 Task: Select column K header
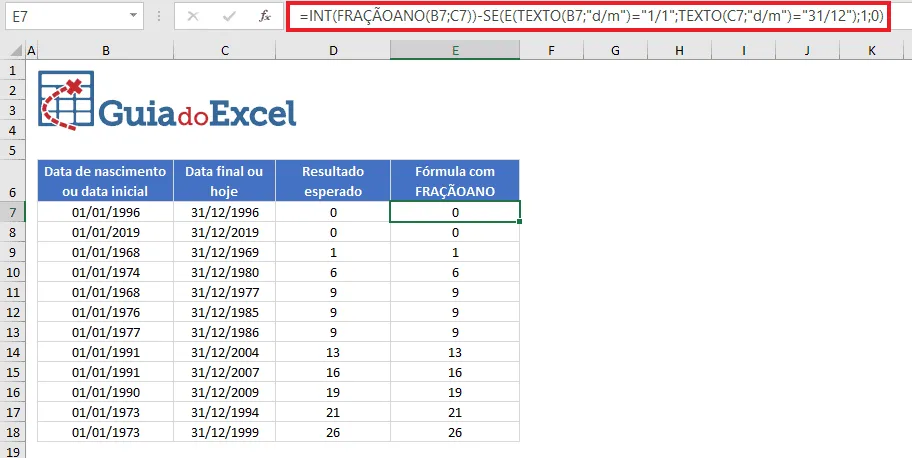pos(871,51)
